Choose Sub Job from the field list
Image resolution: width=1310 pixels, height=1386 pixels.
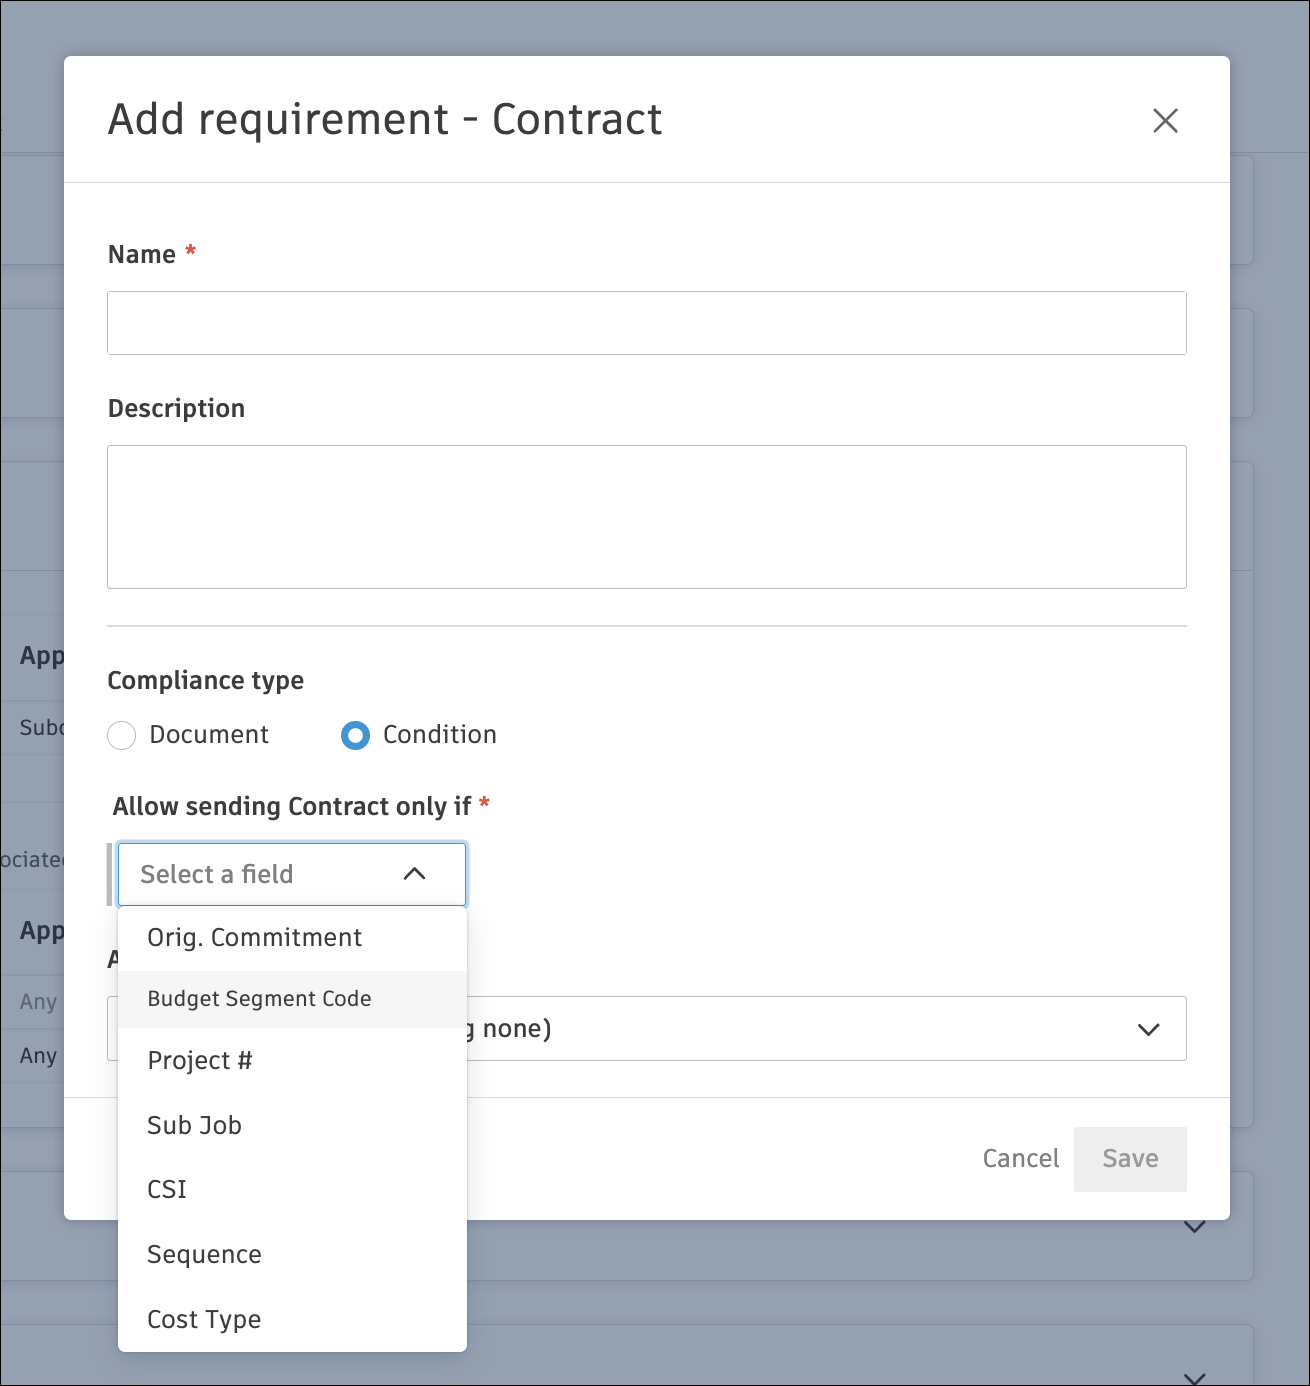click(194, 1125)
